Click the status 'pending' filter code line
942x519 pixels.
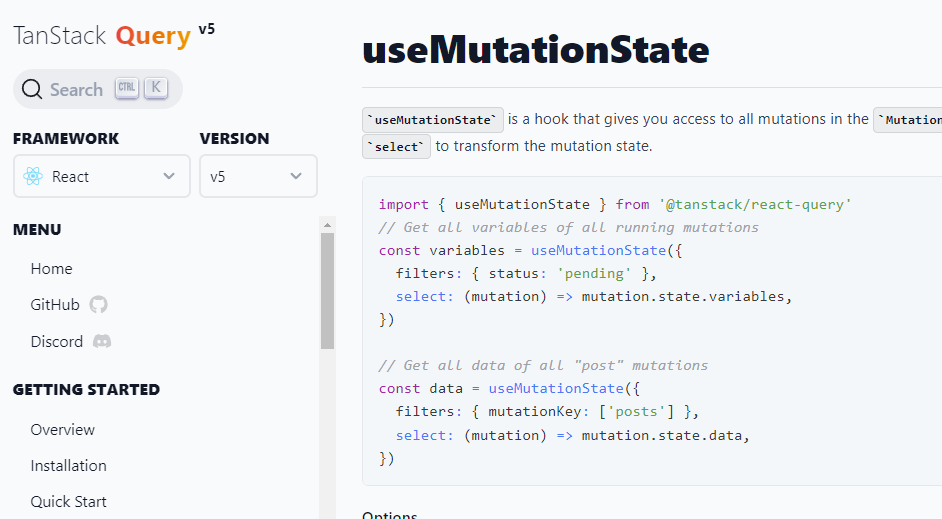click(x=526, y=273)
